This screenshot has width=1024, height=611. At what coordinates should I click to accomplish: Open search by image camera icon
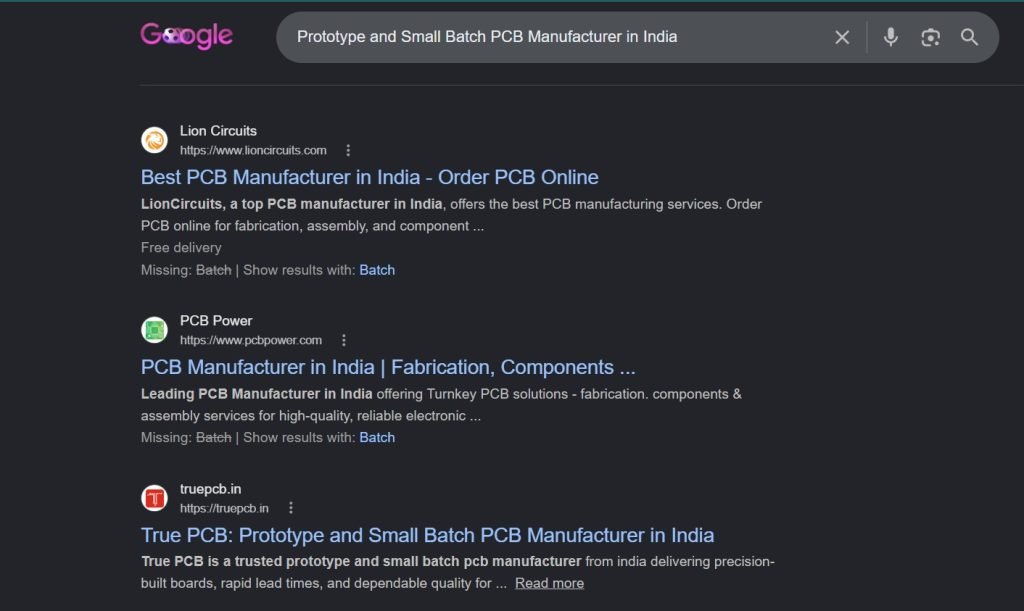[931, 37]
